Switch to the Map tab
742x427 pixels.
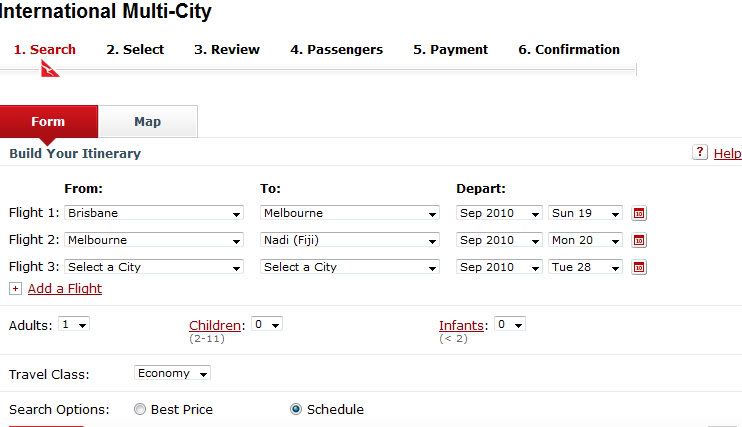coord(148,122)
